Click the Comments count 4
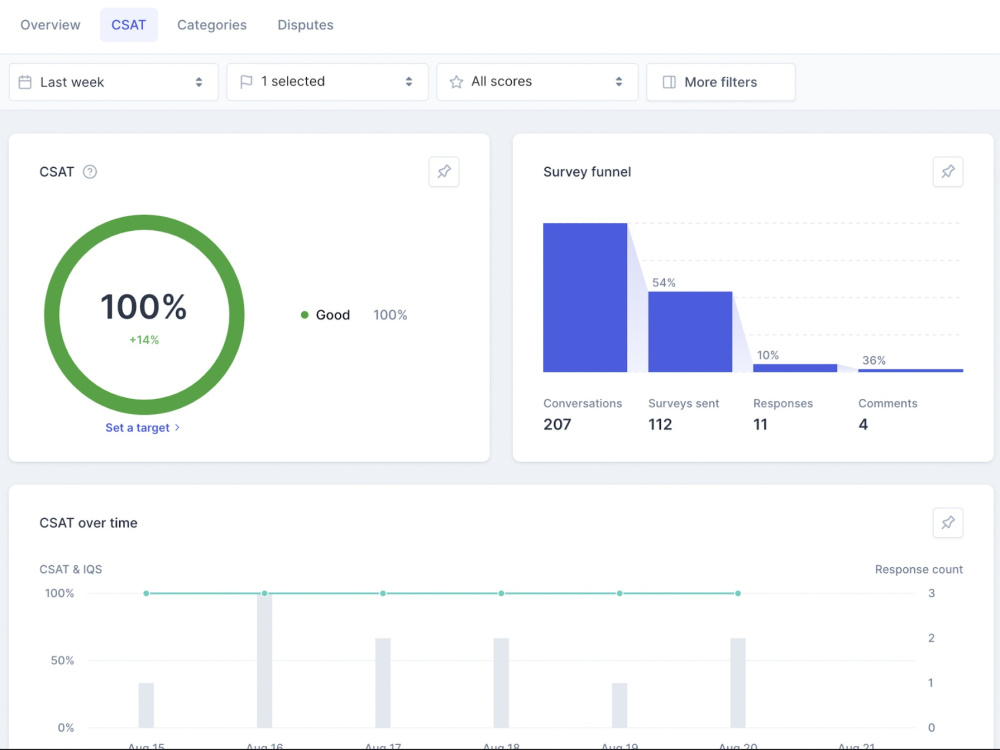The height and width of the screenshot is (750, 1000). coord(863,424)
